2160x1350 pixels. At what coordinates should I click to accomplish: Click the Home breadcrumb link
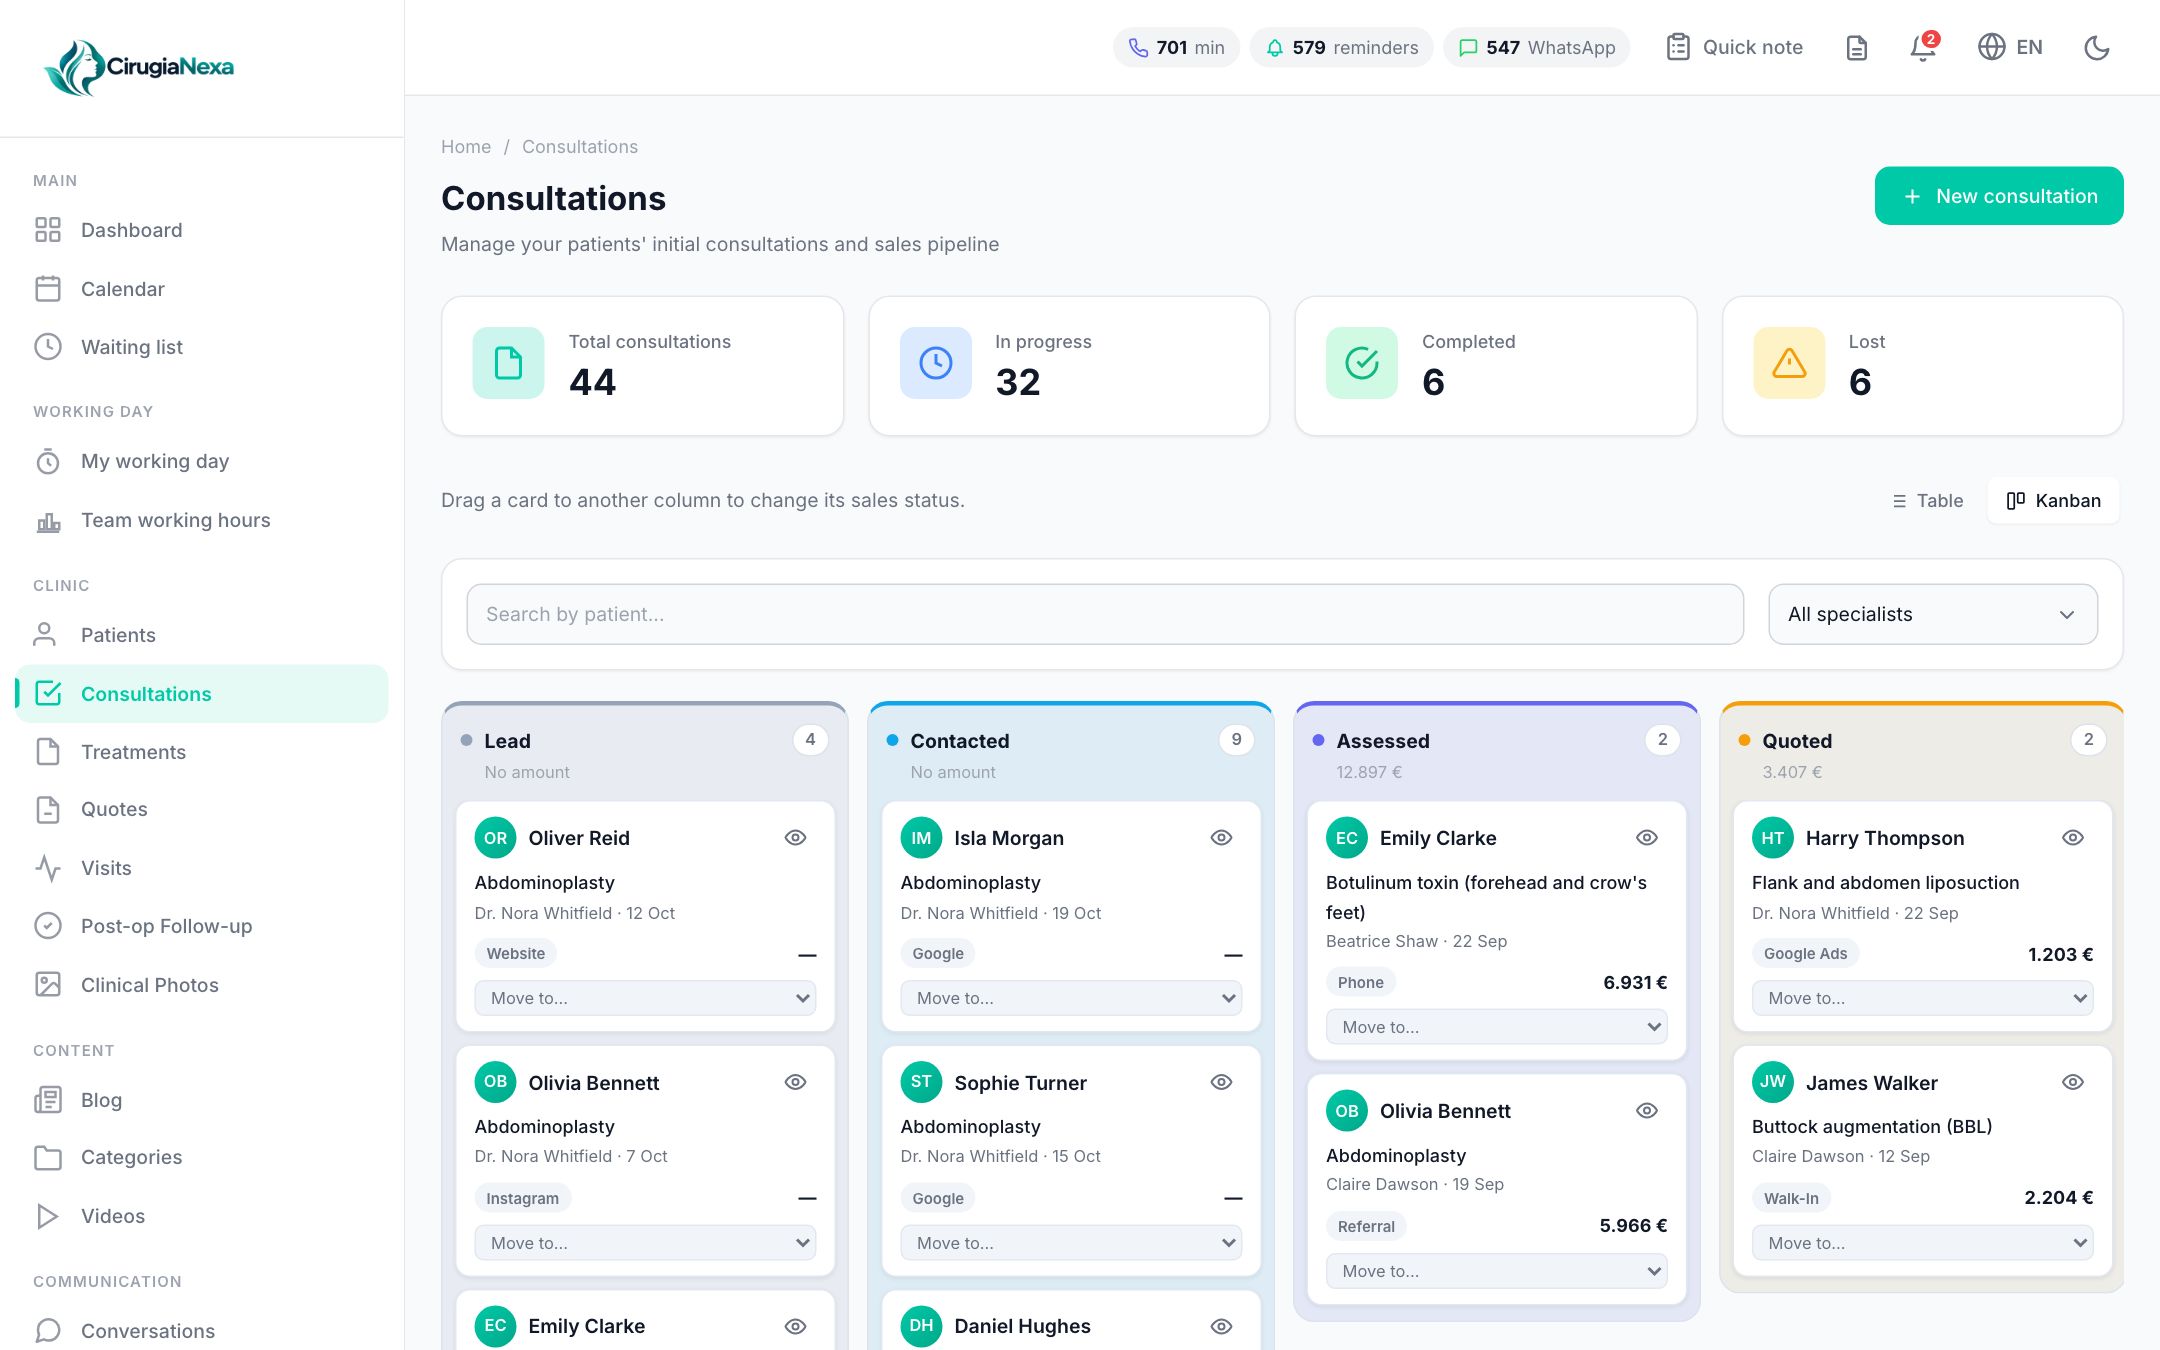click(466, 147)
